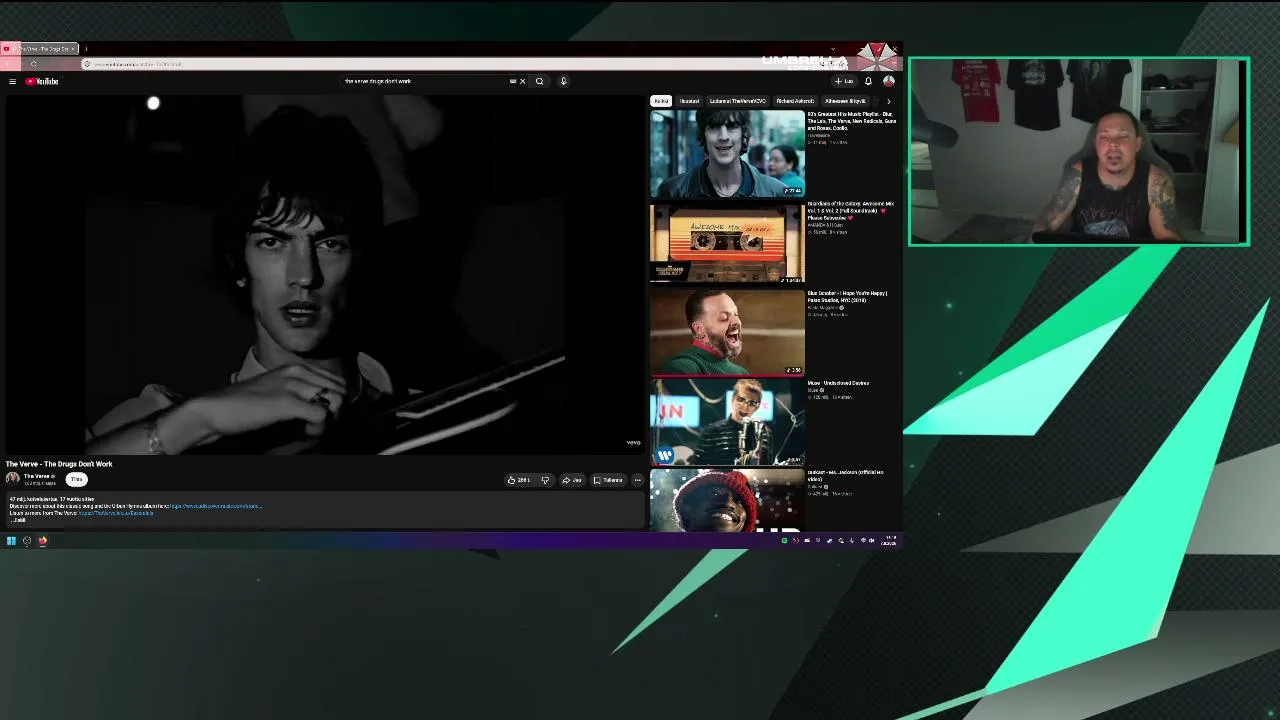
Task: Go to the YouTube home logo
Action: (42, 81)
